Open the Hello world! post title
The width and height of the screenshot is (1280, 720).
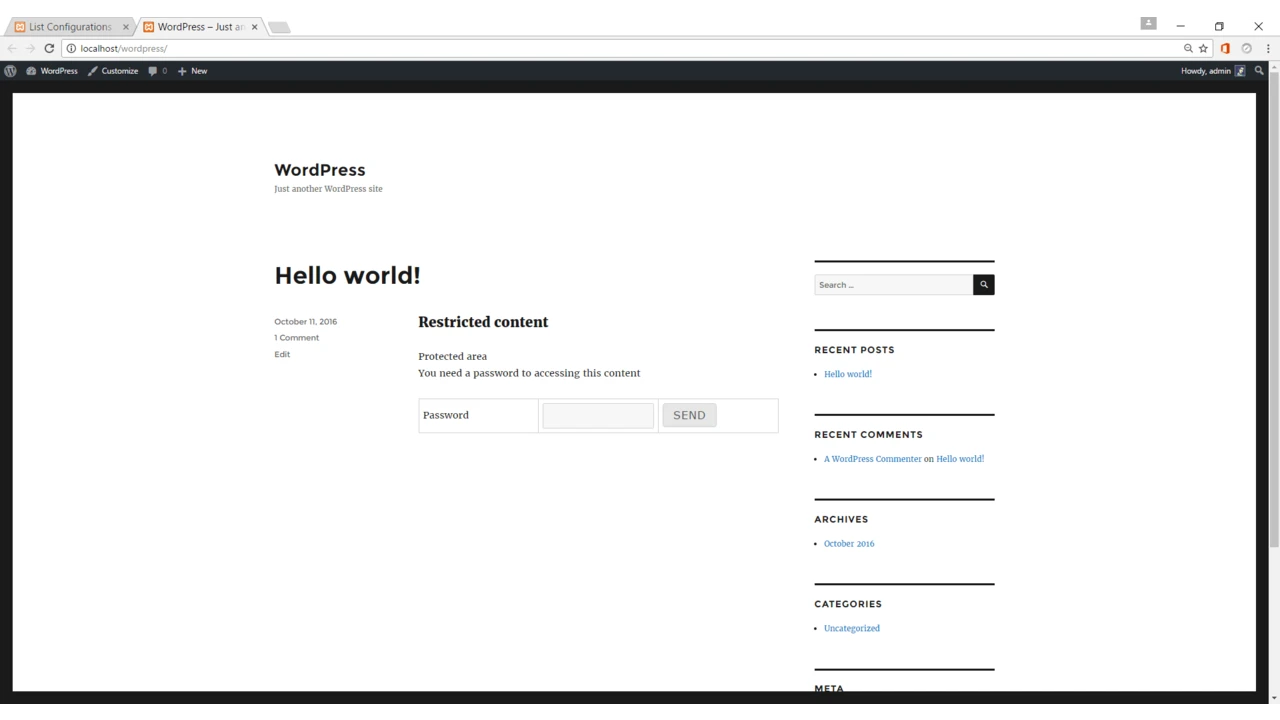pyautogui.click(x=347, y=275)
